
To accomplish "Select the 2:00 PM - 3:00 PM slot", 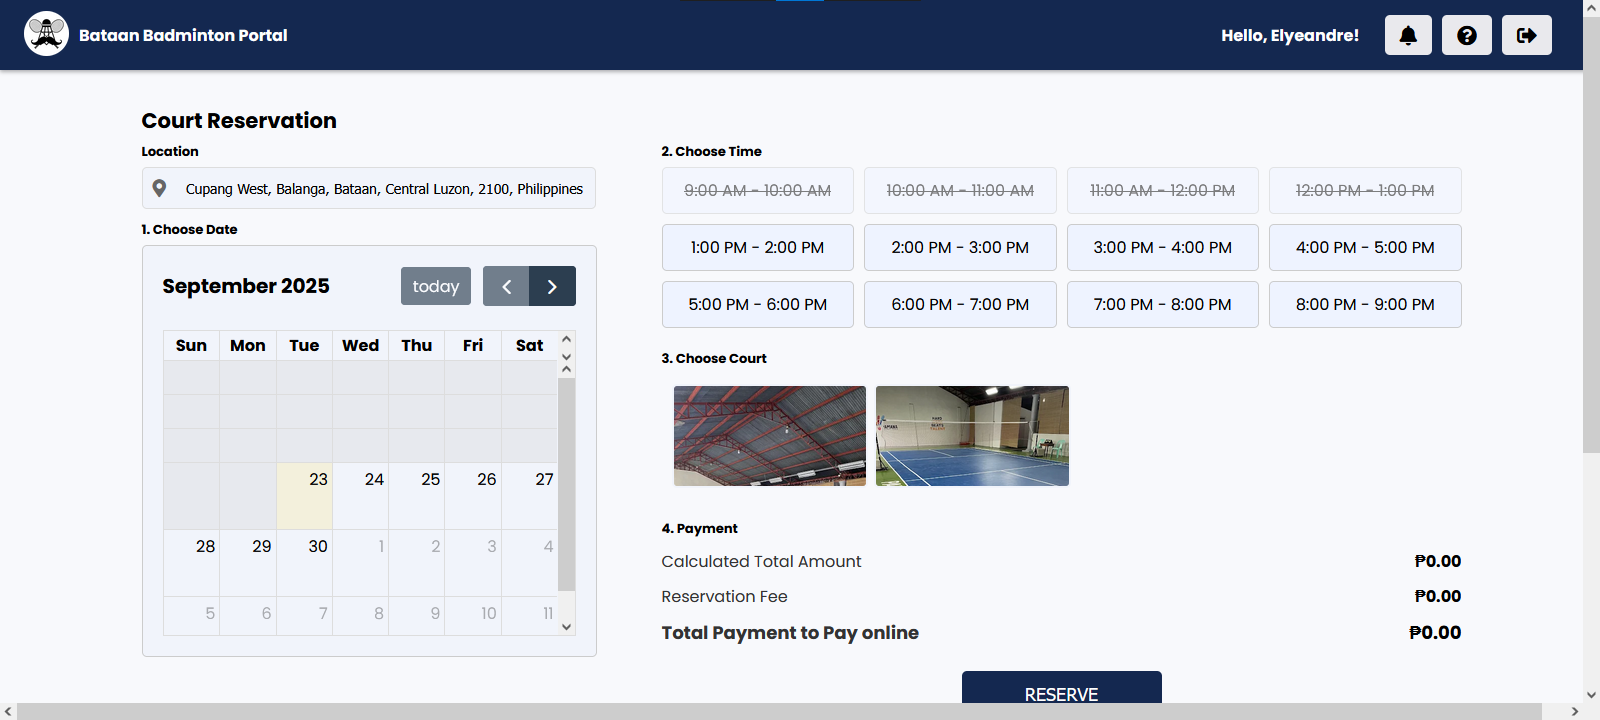I will [x=960, y=247].
